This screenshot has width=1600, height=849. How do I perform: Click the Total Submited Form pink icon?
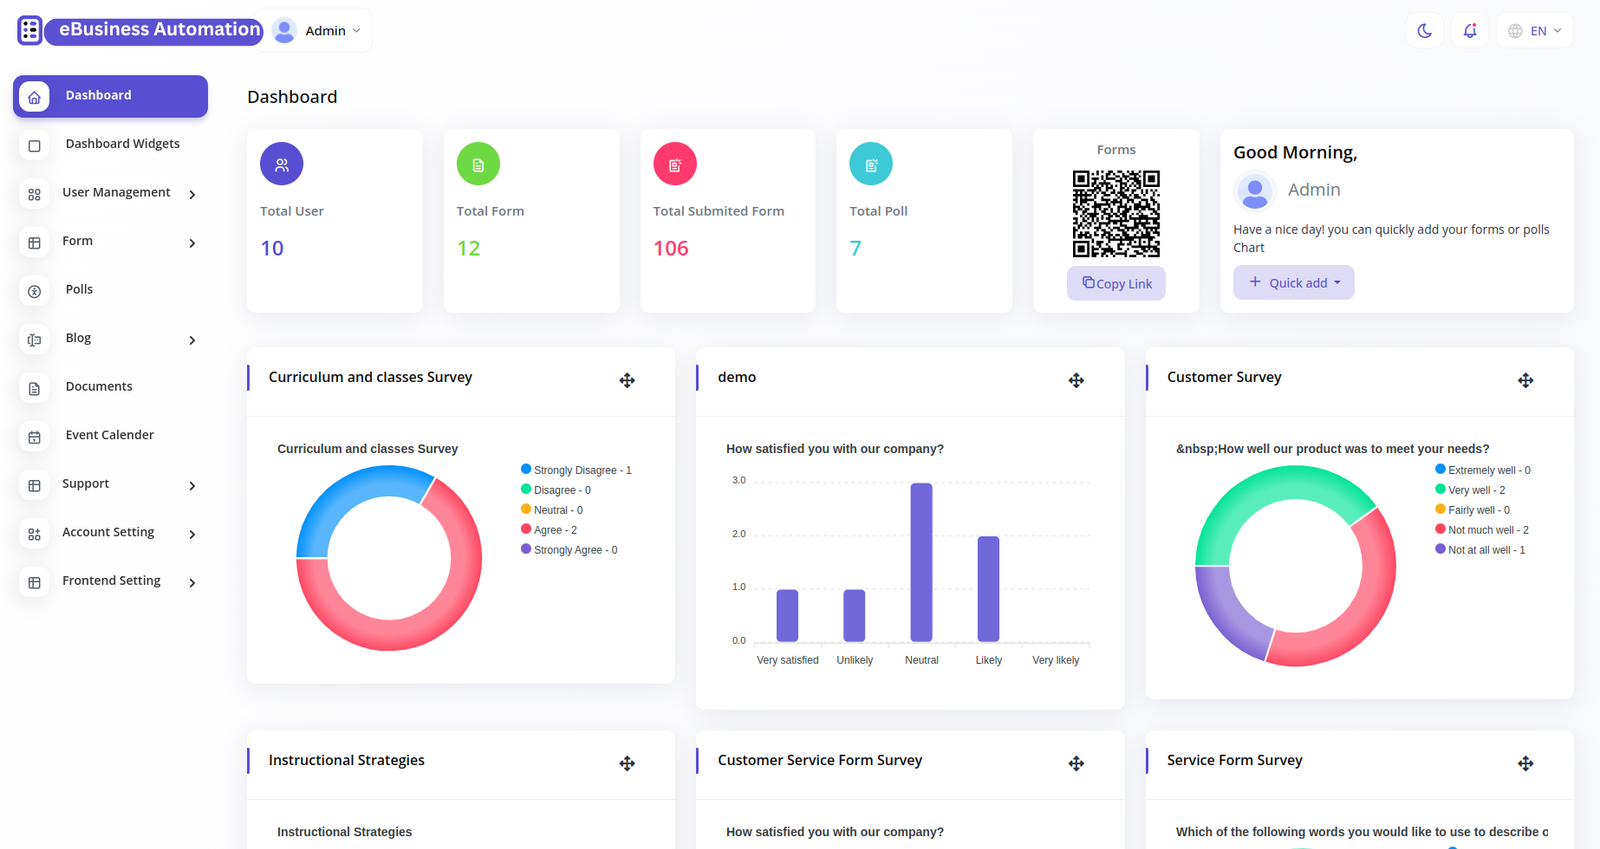675,164
